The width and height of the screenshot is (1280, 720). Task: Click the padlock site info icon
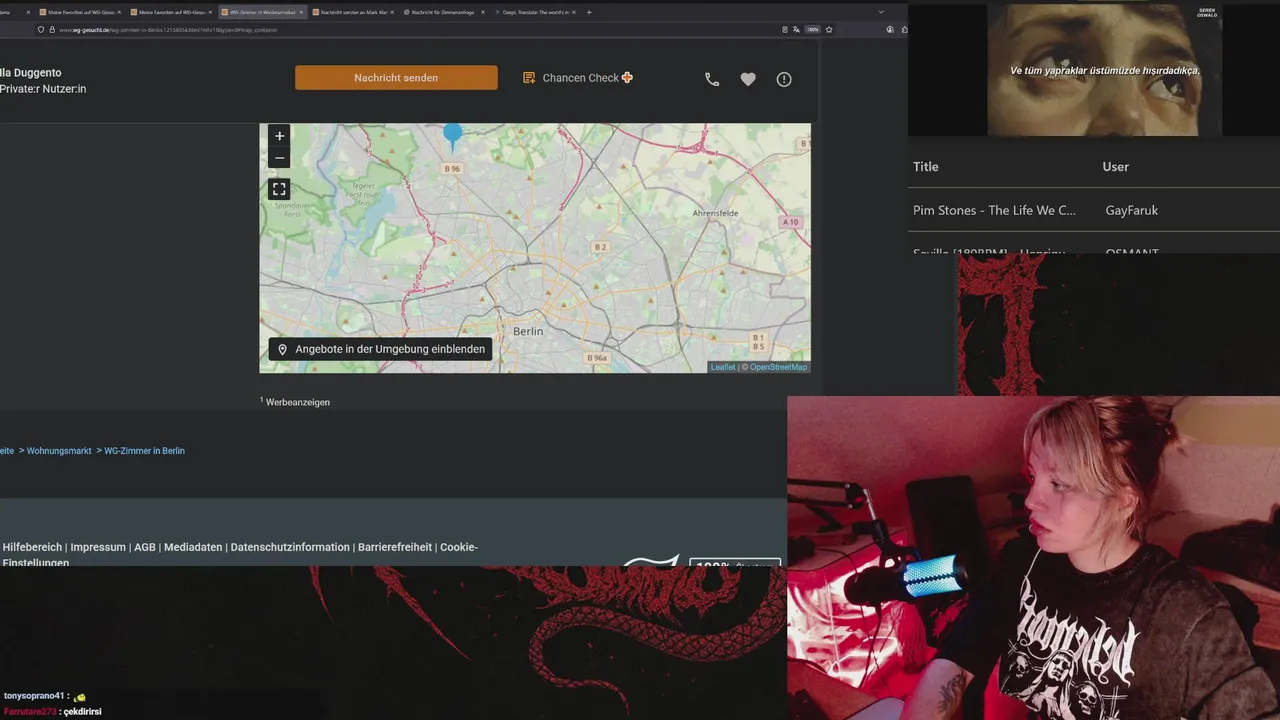coord(52,30)
